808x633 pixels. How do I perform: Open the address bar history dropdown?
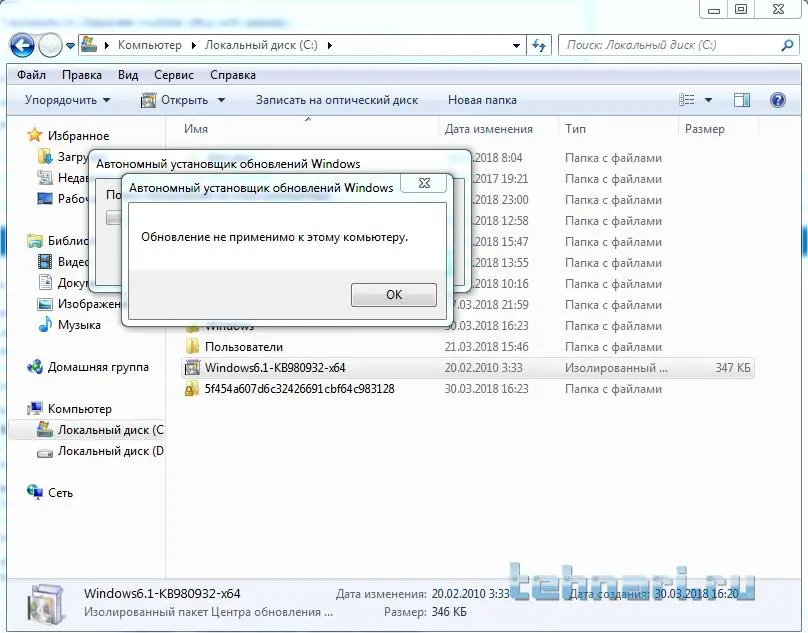point(516,45)
